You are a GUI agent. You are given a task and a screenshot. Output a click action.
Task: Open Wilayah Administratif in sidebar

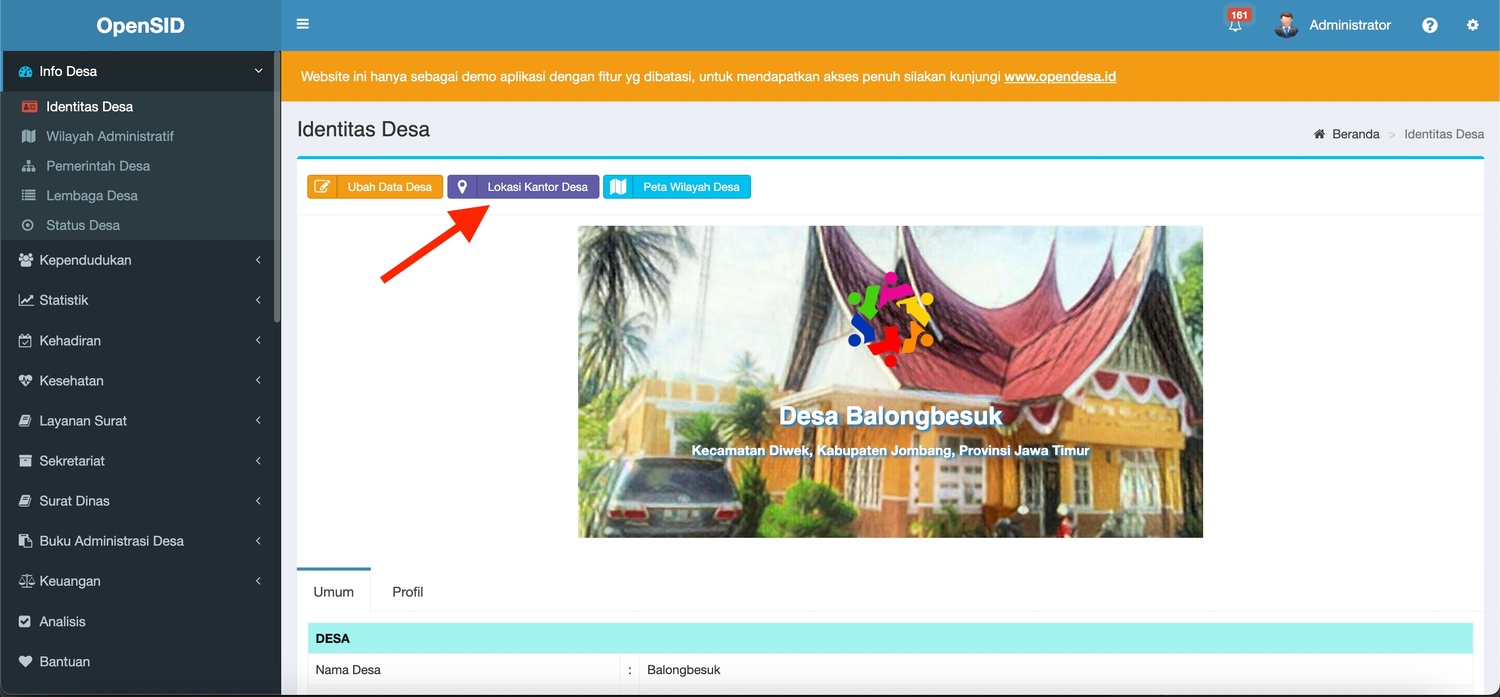pos(110,136)
